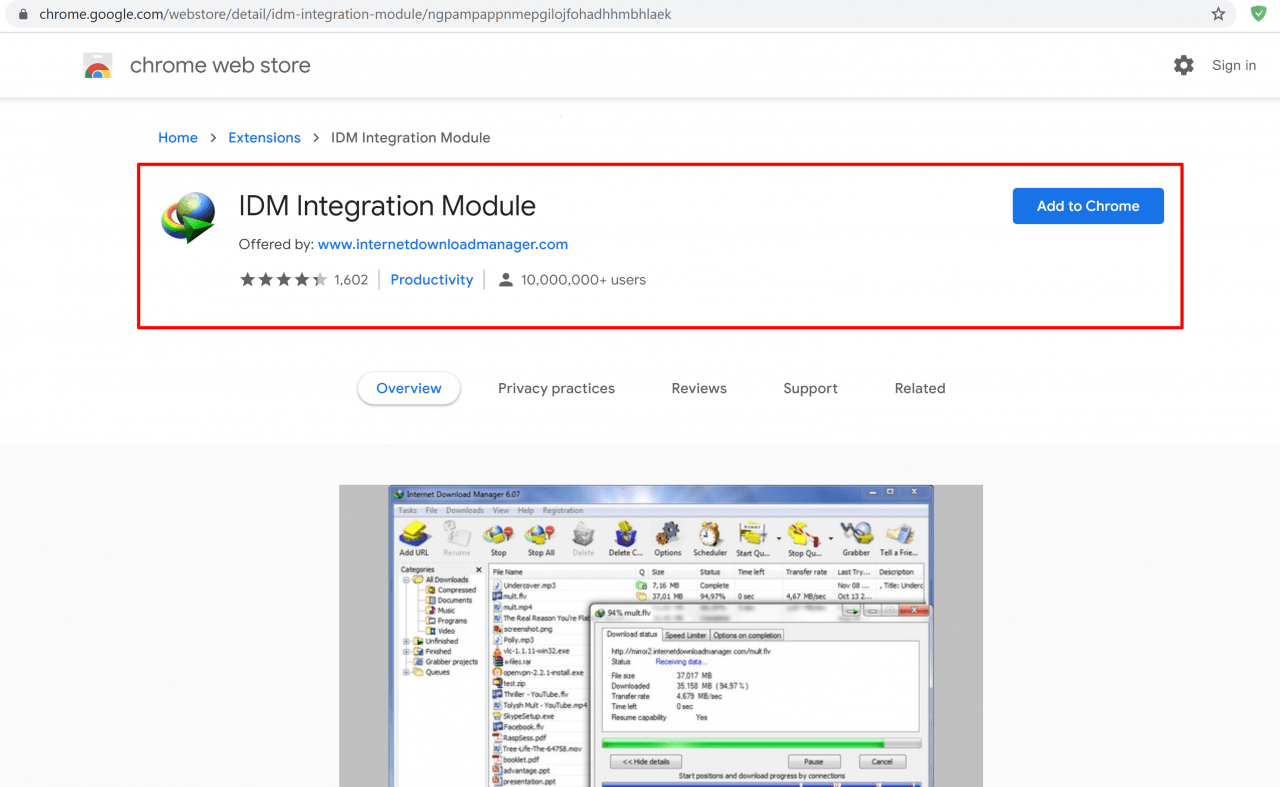Open the Downloads menu in IDM

[x=465, y=510]
